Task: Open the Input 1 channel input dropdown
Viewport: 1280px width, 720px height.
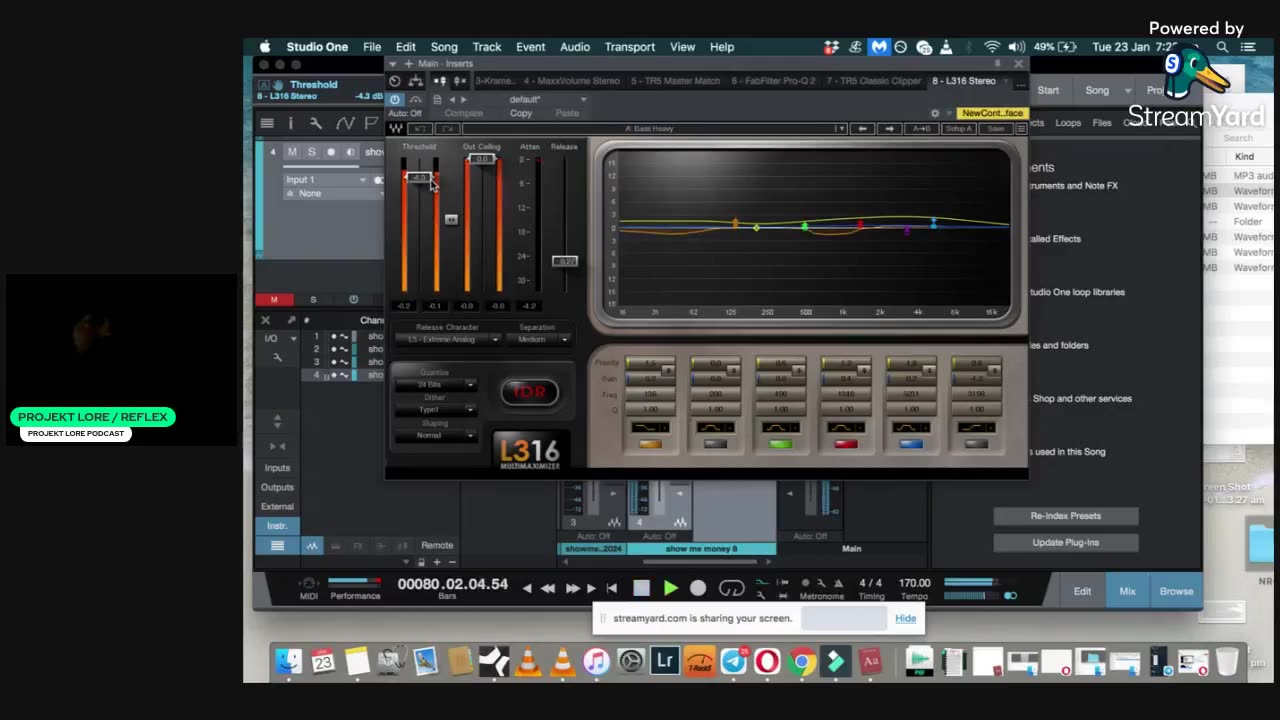Action: (x=326, y=180)
